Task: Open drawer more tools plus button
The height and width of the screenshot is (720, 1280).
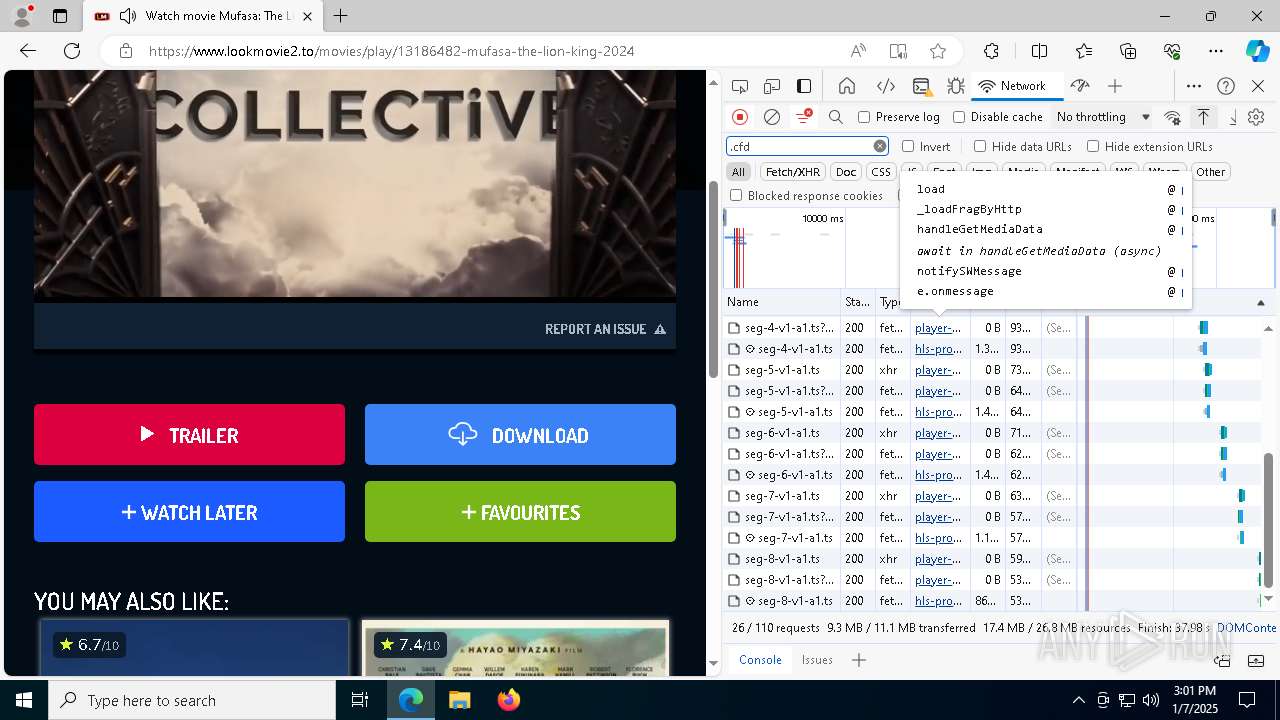Action: tap(859, 660)
